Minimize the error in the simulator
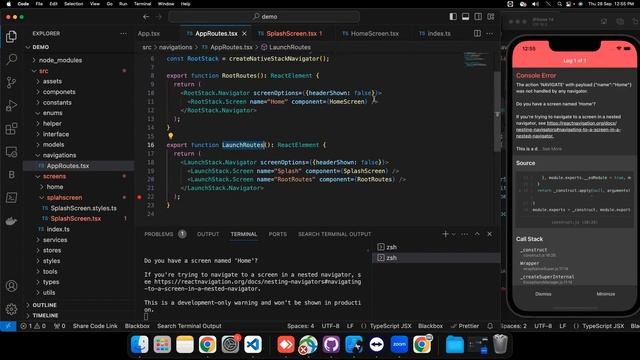This screenshot has height=360, width=640. tap(606, 294)
